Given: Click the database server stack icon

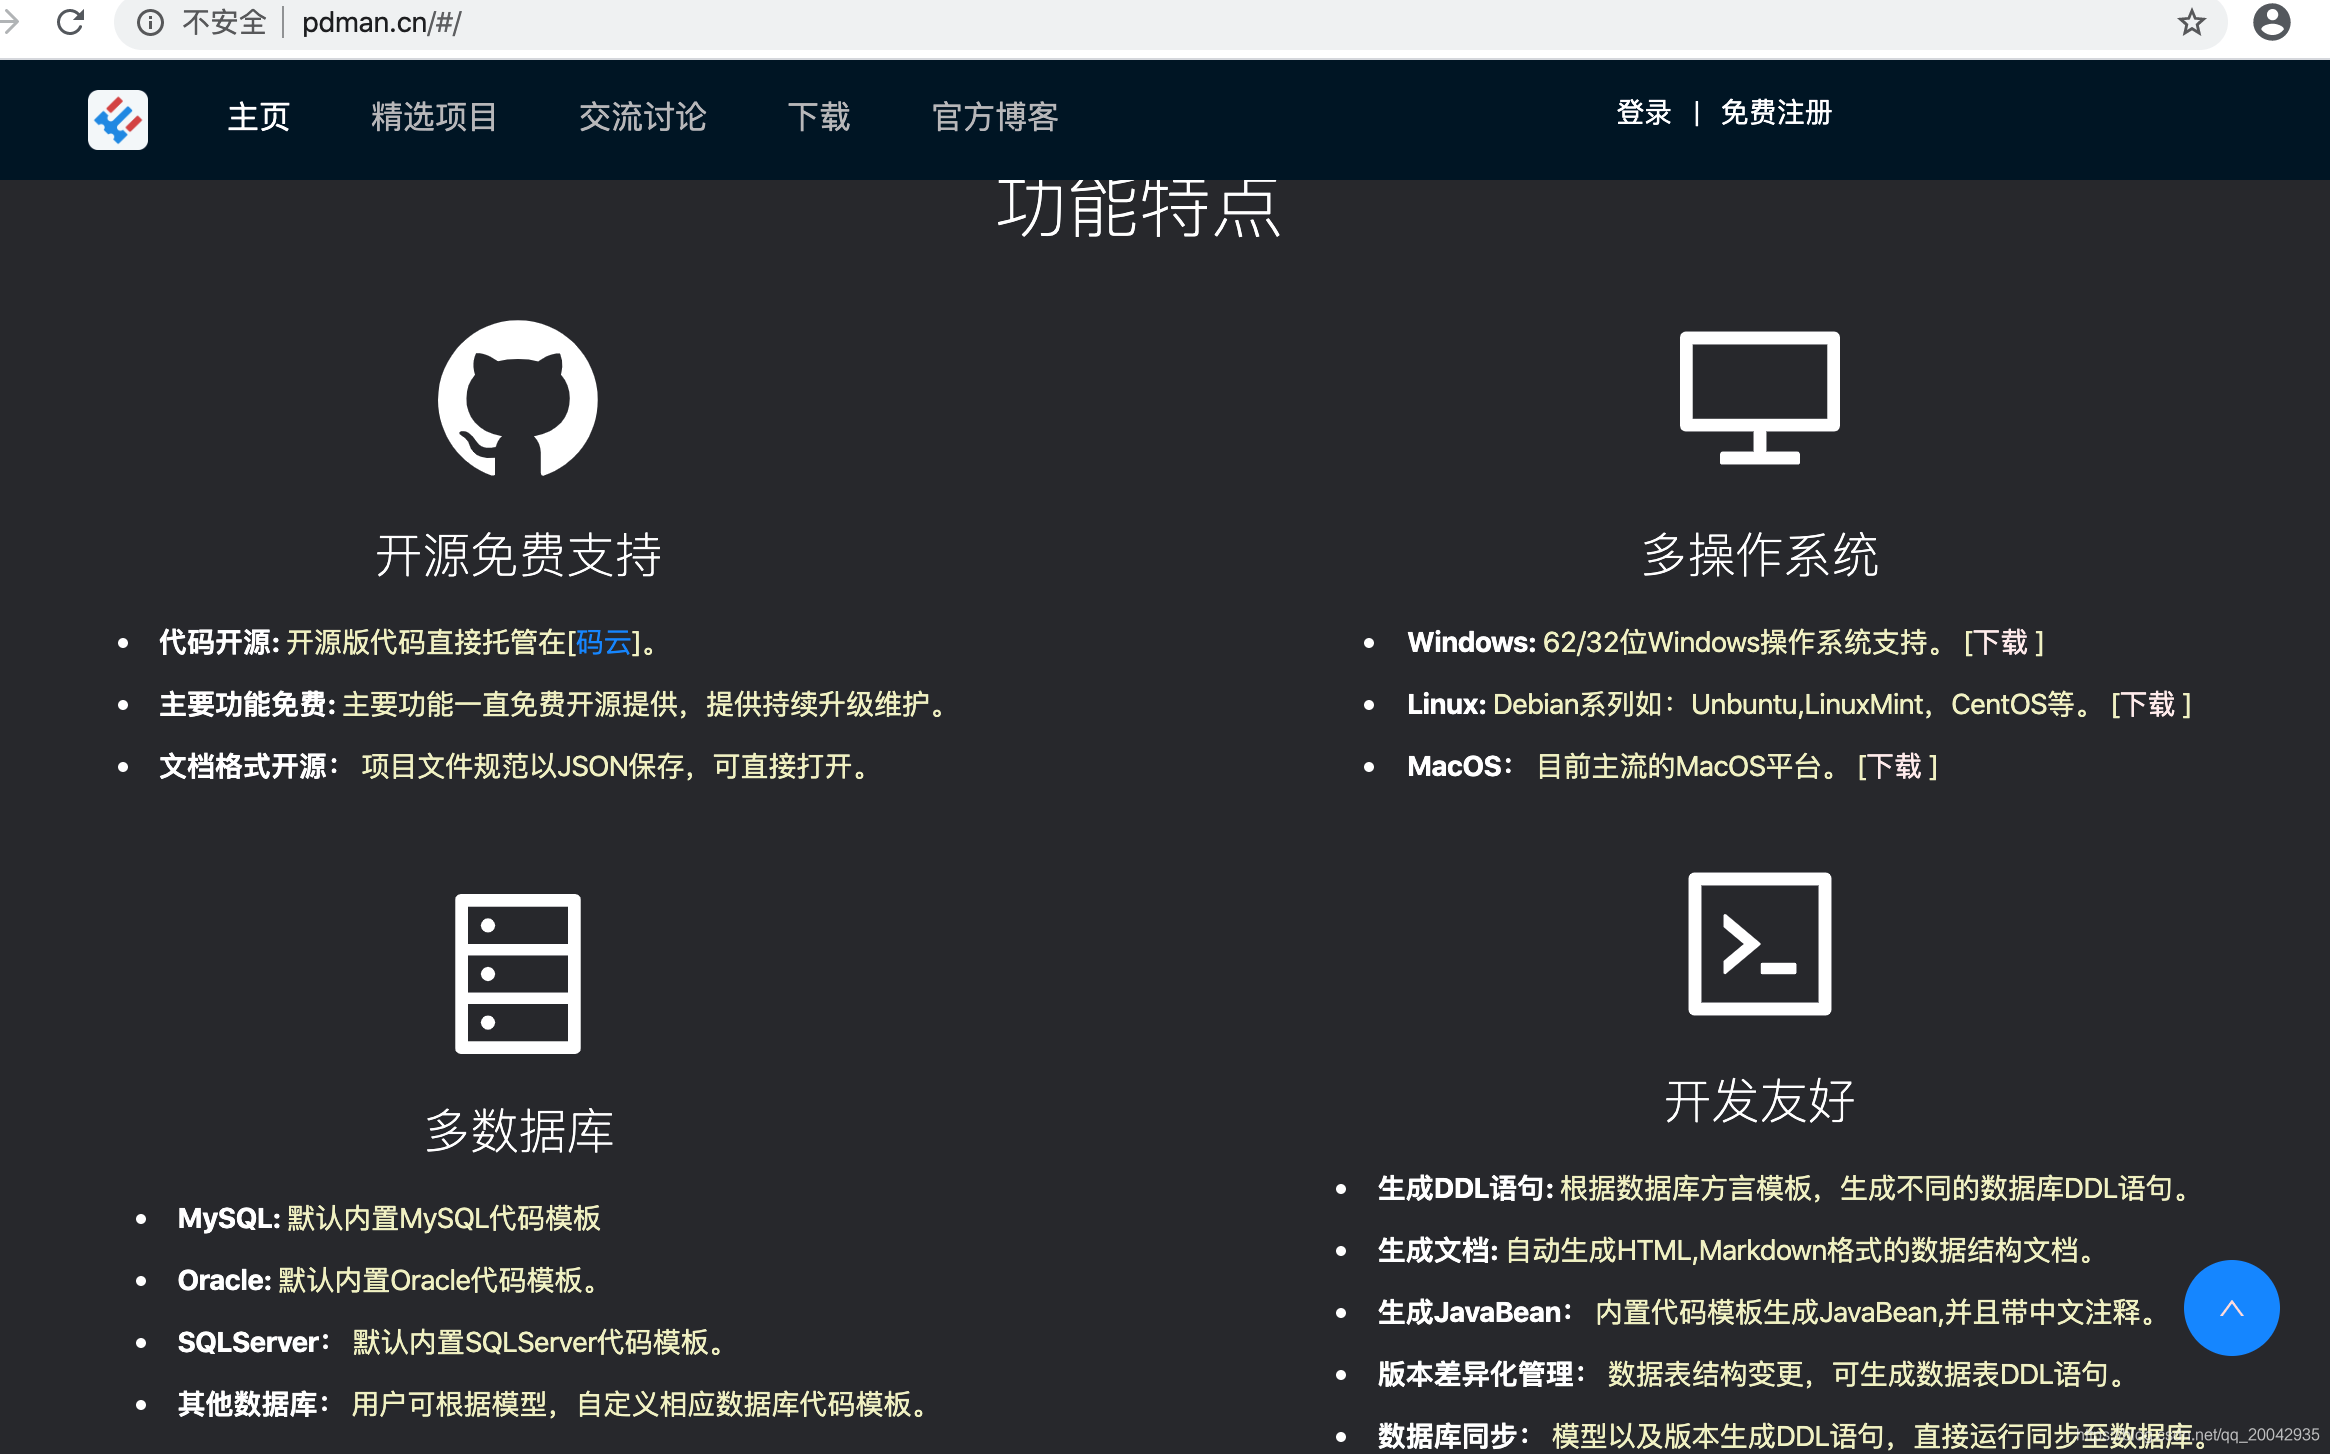Looking at the screenshot, I should point(517,973).
